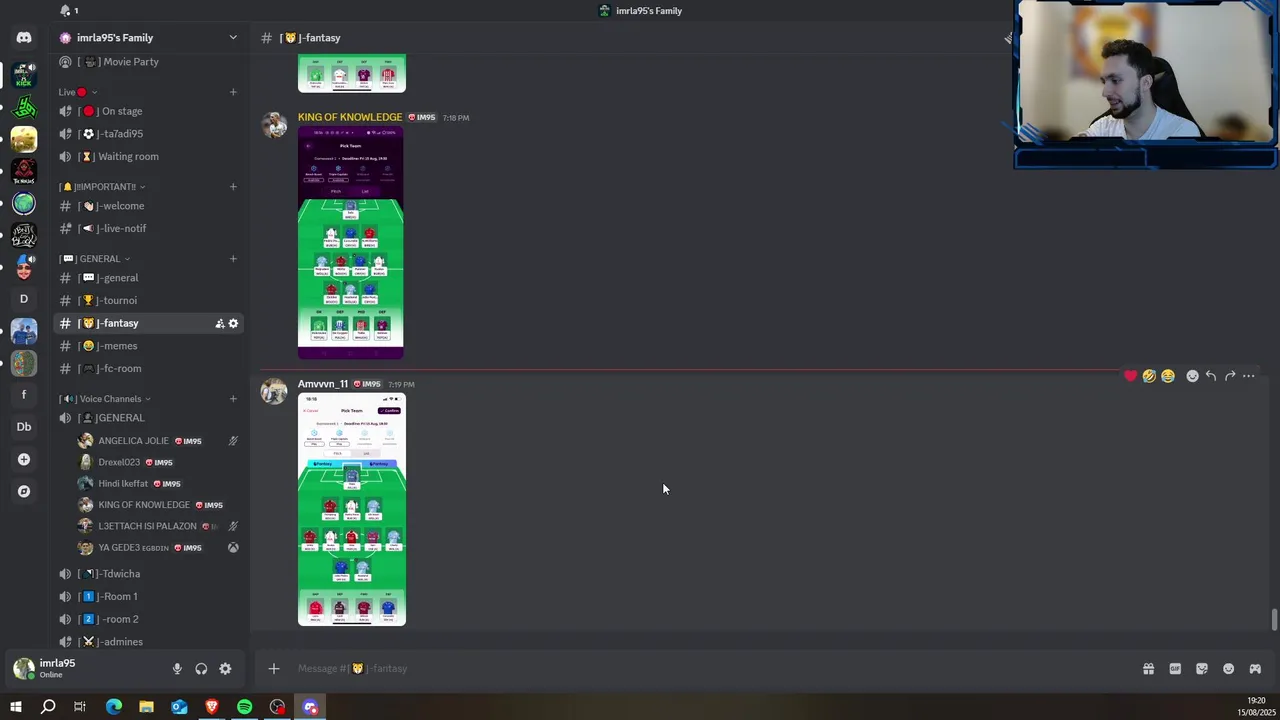Screen dimensions: 1280x720
Task: Open the Ninjas server with red hooded avatar
Action: (24, 171)
